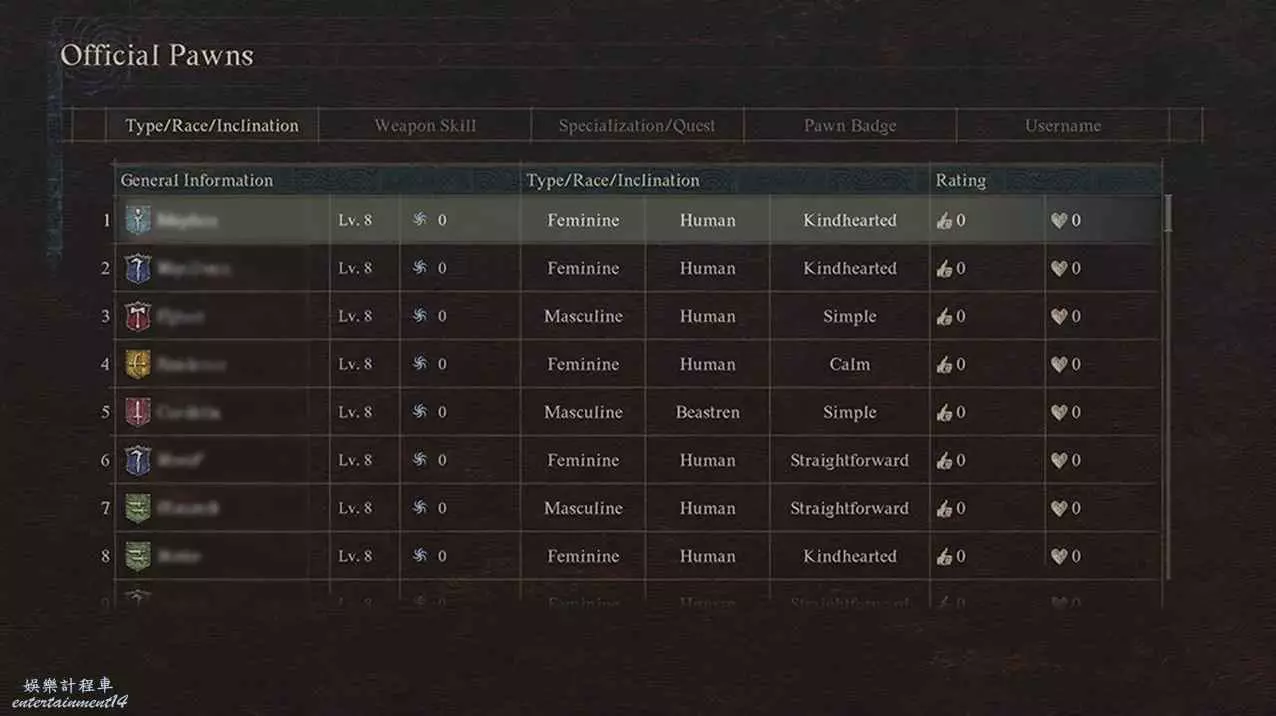
Task: Open the Specialization/Quest tab
Action: coord(637,126)
